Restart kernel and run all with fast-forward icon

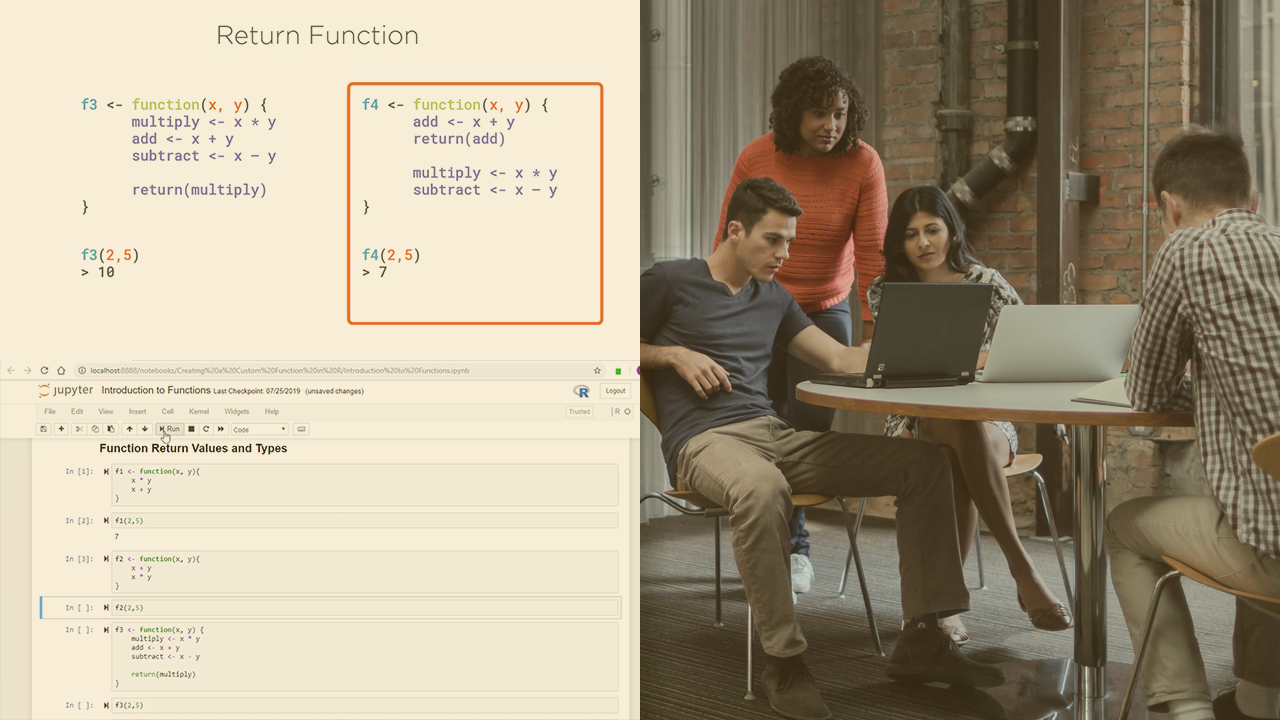tap(221, 428)
